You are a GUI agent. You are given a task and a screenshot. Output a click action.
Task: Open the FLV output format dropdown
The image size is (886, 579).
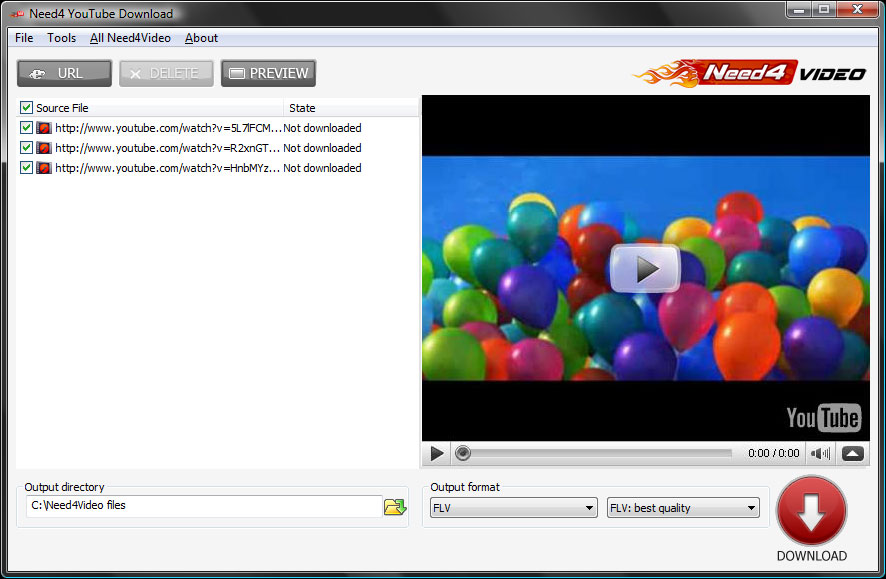(513, 508)
